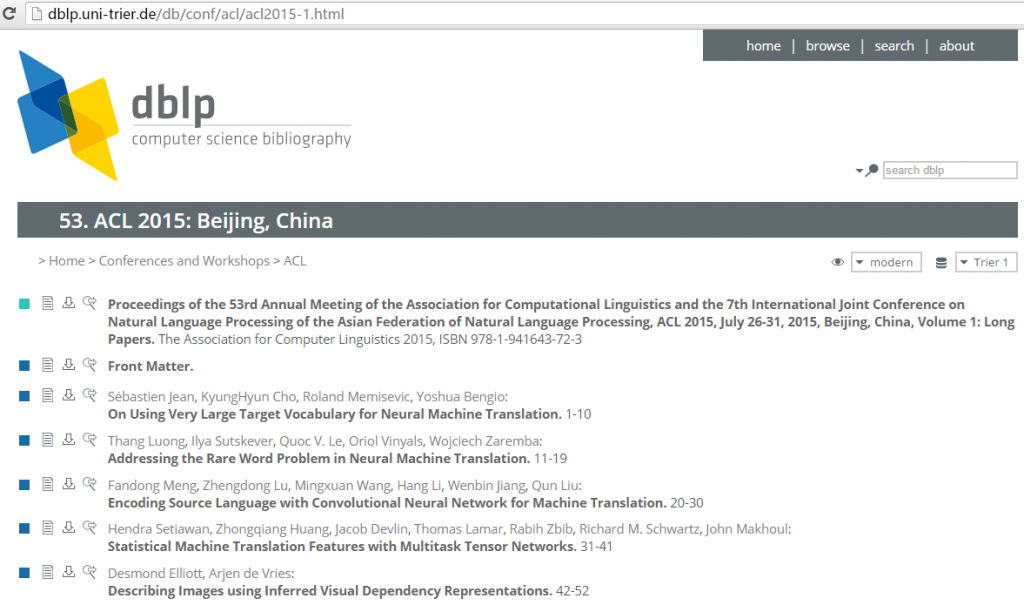Click download icon for Hendra Setiawan paper

68,527
